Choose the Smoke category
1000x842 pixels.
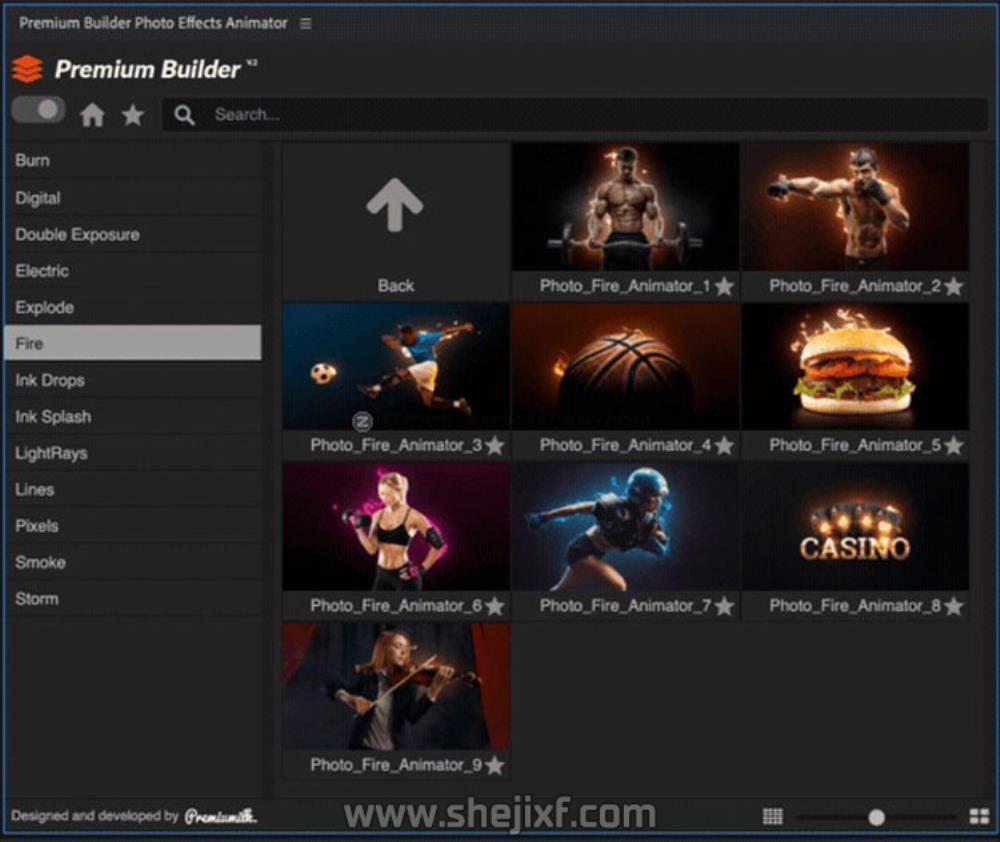(40, 563)
